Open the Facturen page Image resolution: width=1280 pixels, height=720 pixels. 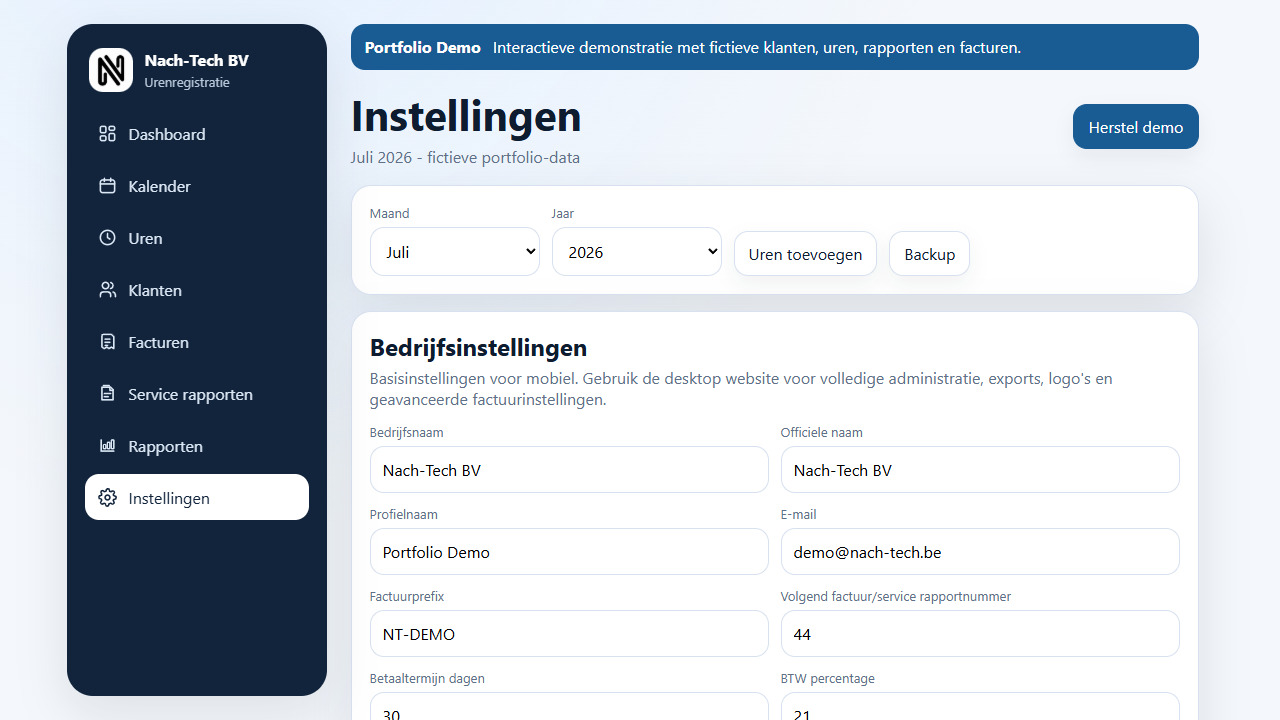tap(197, 342)
